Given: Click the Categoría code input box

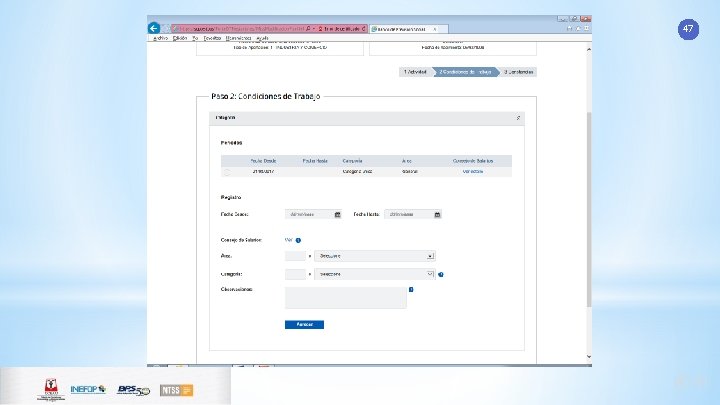Looking at the screenshot, I should (x=295, y=274).
